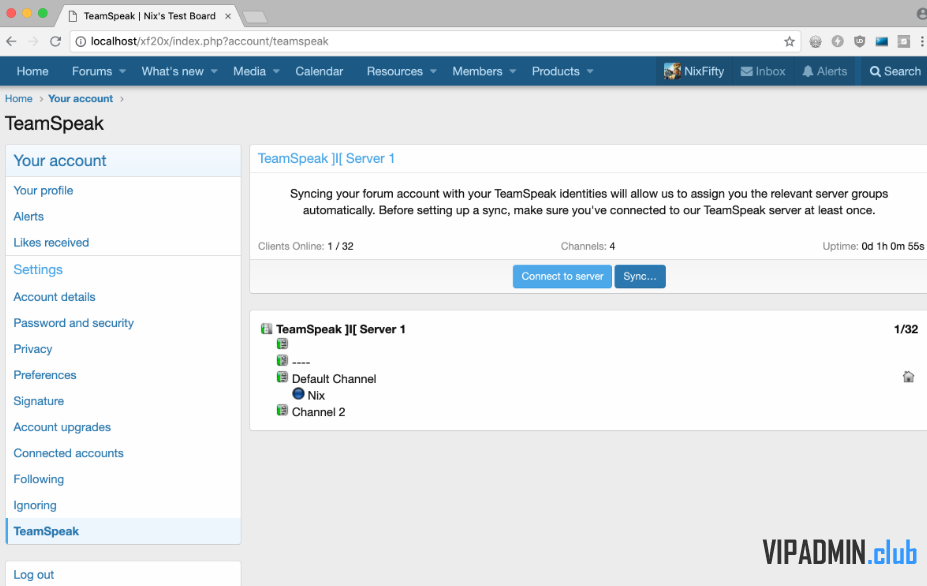Viewport: 927px width, 586px height.
Task: Click the shield browser extension icon
Action: [860, 41]
